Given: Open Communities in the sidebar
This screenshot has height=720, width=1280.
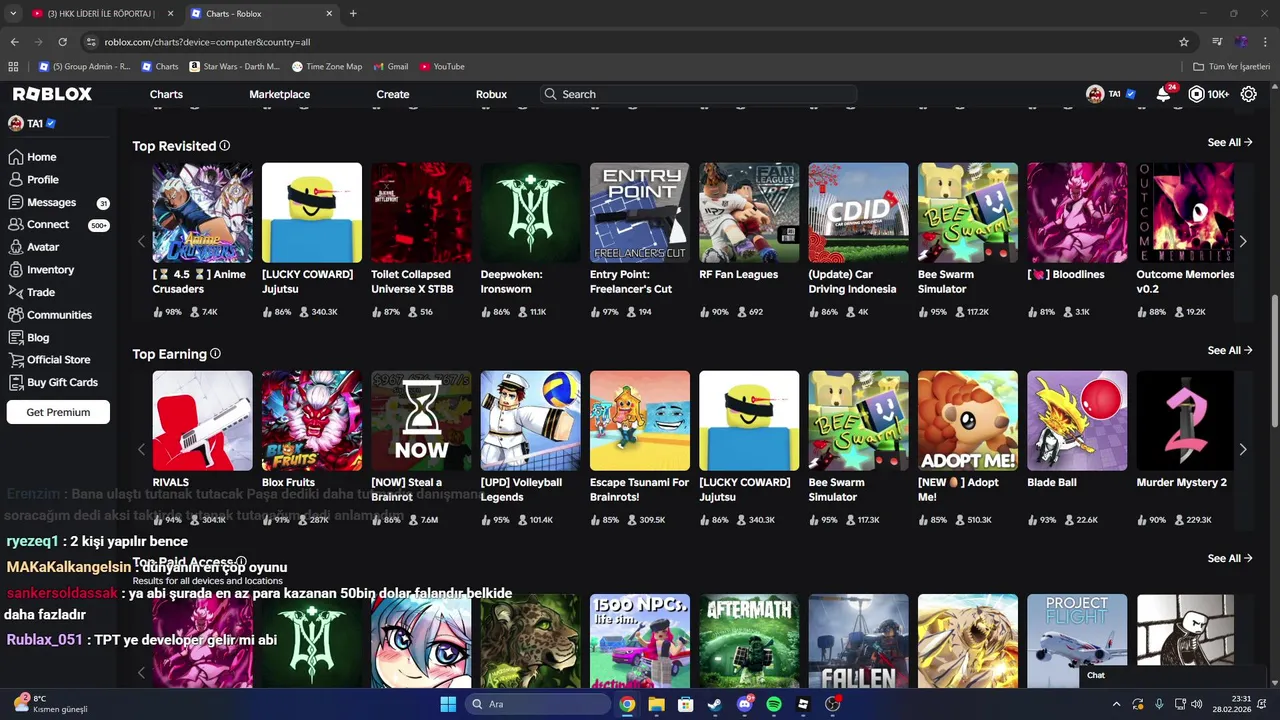Looking at the screenshot, I should [50, 315].
